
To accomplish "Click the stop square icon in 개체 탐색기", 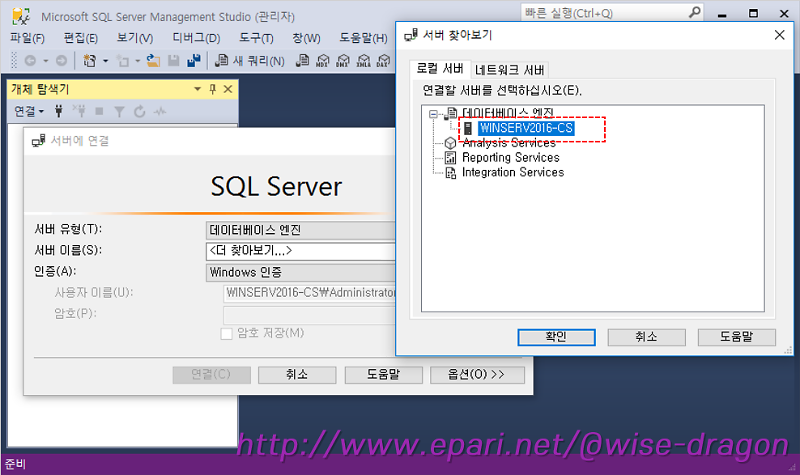I will click(x=99, y=111).
